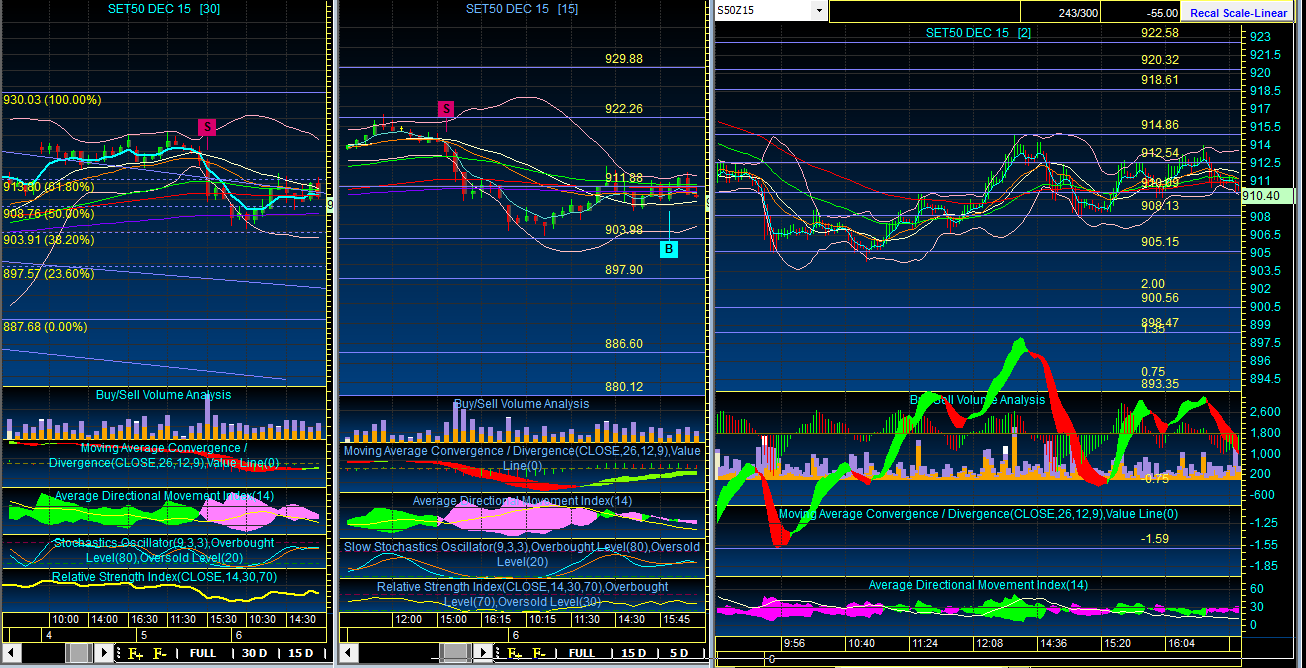Click the 905.15 level in 2-minute chart
Screen dimensions: 1306x668
click(x=1160, y=242)
